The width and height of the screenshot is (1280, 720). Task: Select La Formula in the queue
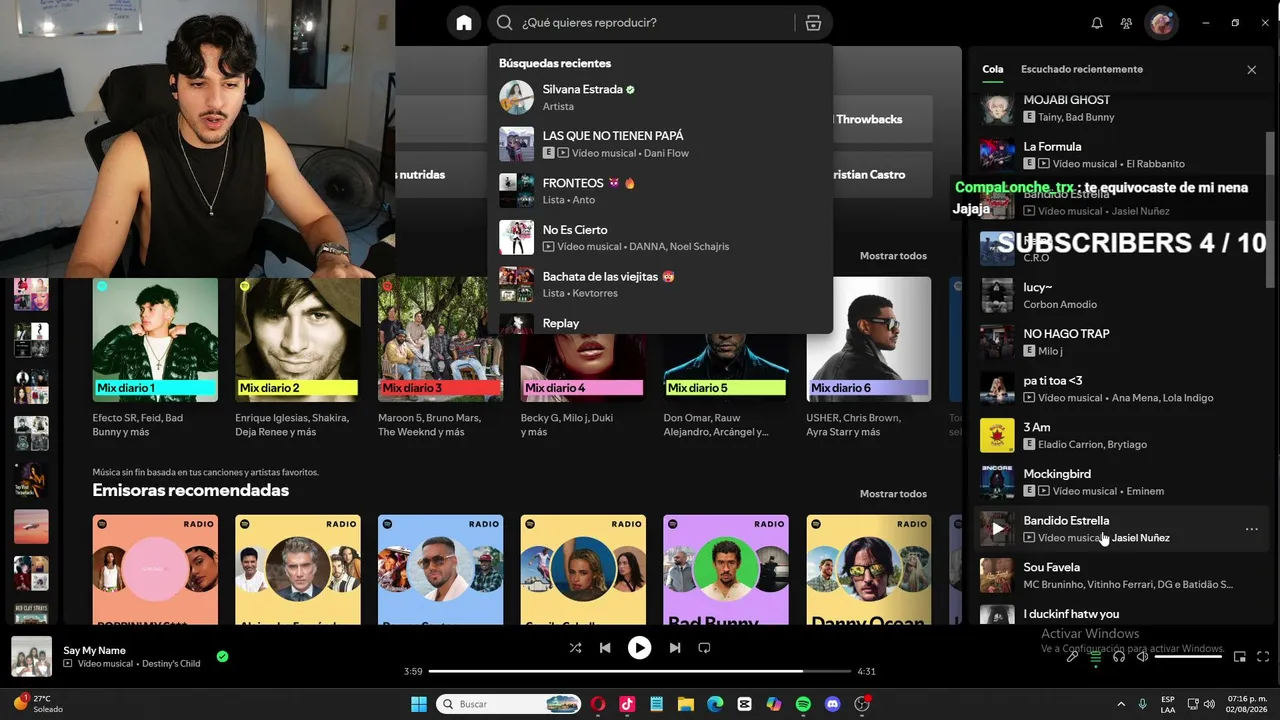tap(1120, 155)
